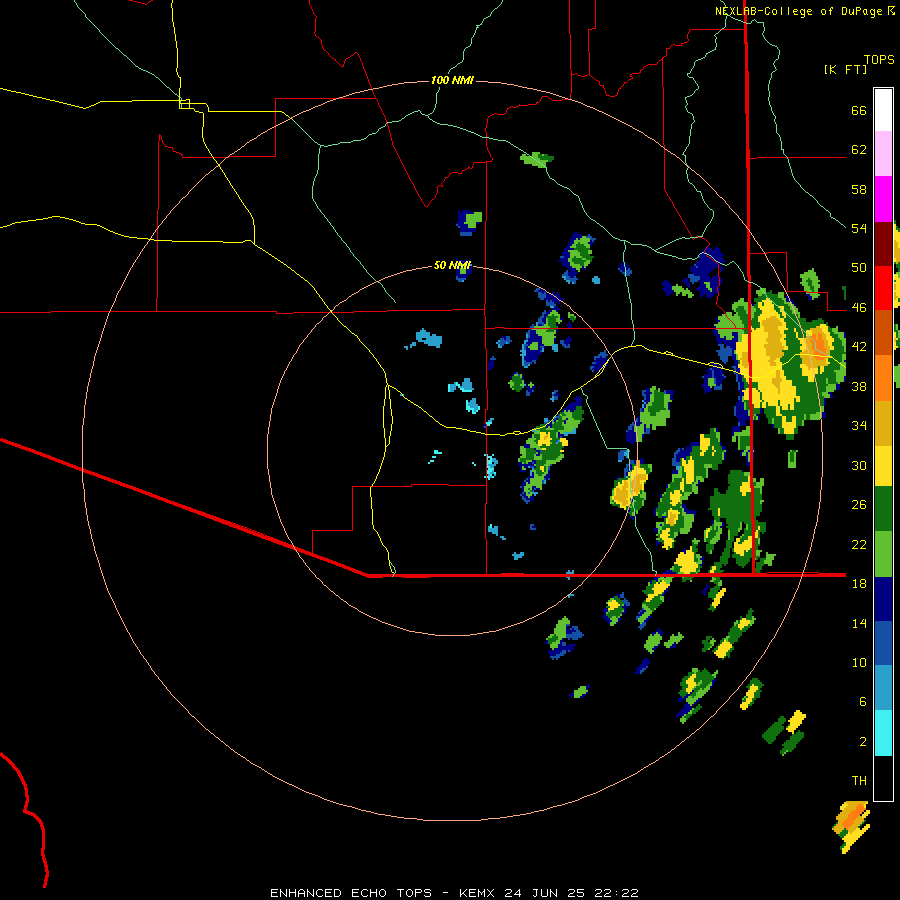Click the 18 value on the legend

859,584
